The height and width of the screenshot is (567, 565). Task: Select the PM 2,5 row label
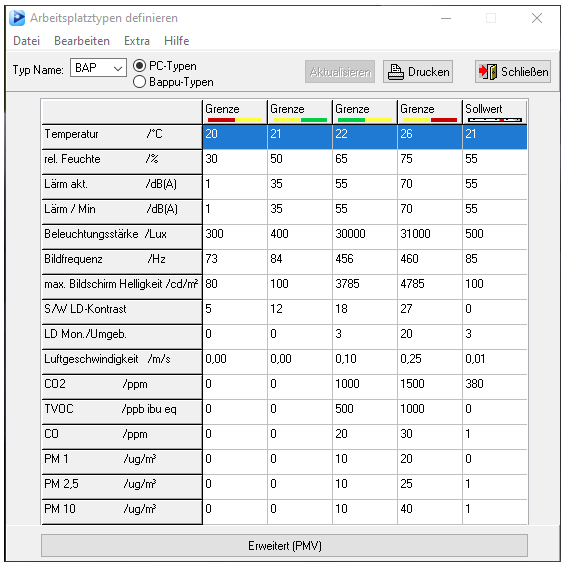[x=122, y=486]
